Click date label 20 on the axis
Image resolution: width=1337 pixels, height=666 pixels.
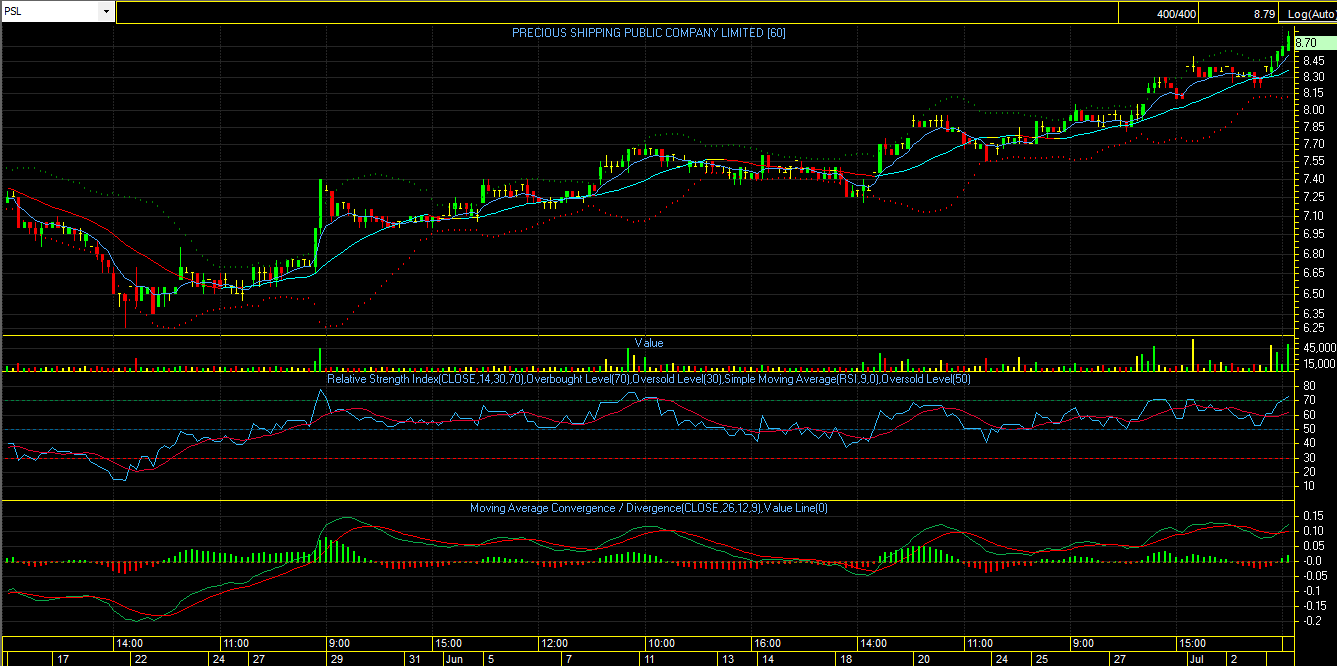click(x=923, y=659)
